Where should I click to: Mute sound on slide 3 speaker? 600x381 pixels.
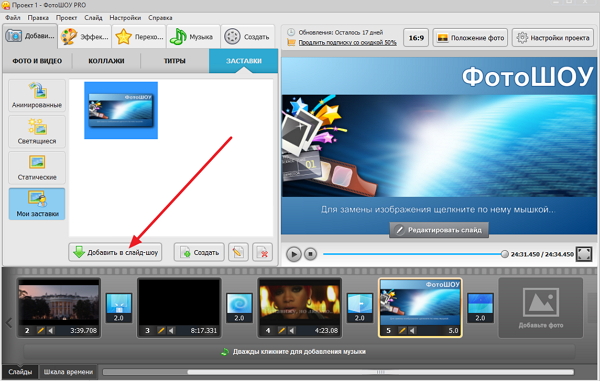tap(171, 331)
